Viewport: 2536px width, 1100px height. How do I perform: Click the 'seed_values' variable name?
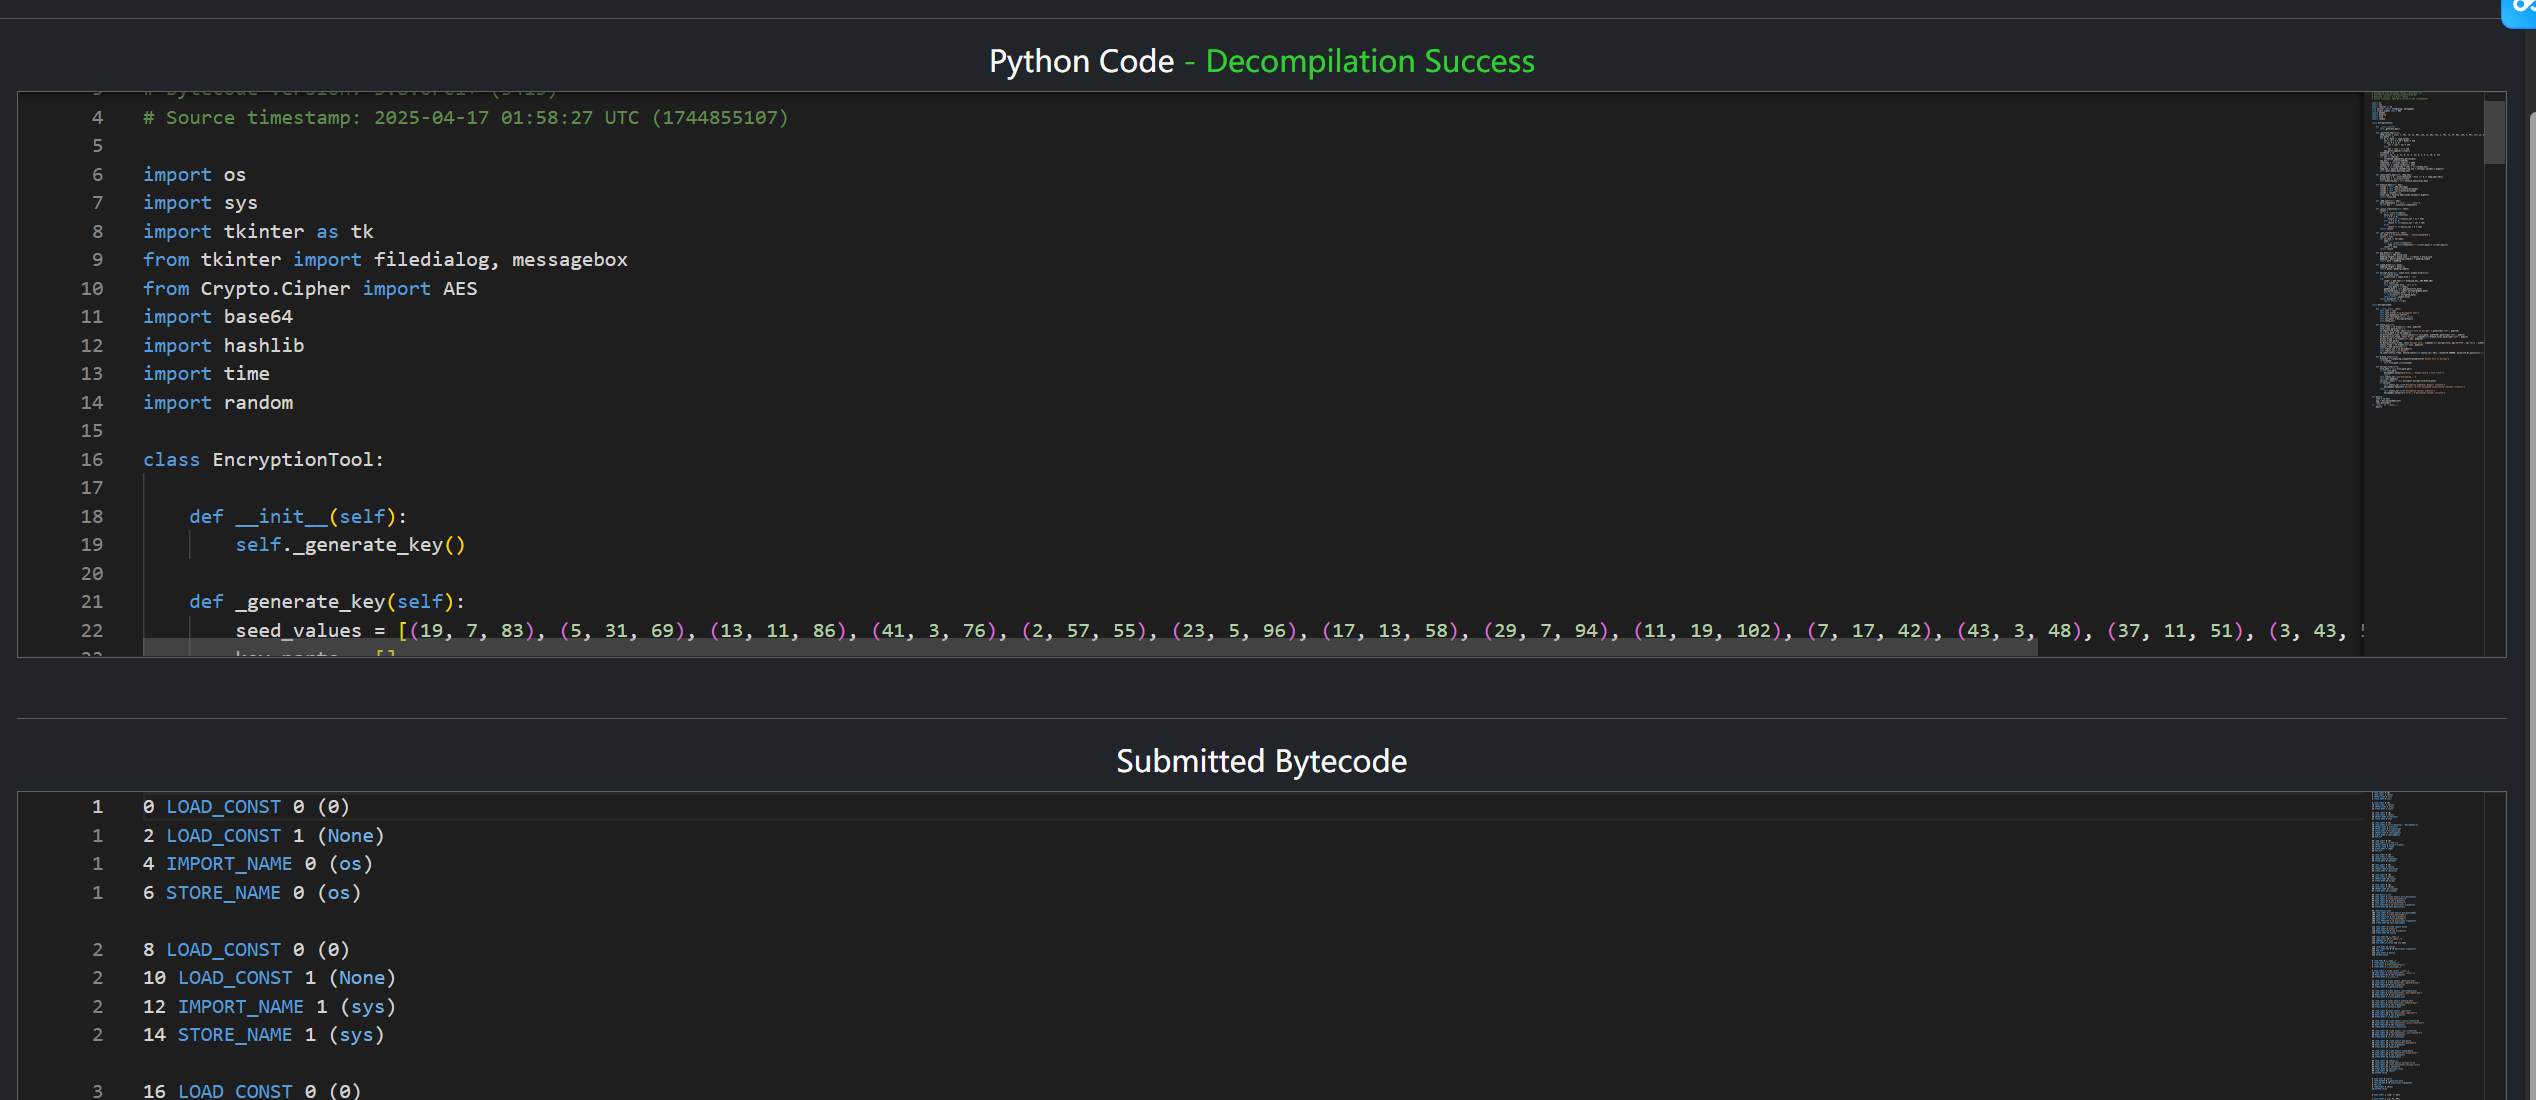[298, 631]
